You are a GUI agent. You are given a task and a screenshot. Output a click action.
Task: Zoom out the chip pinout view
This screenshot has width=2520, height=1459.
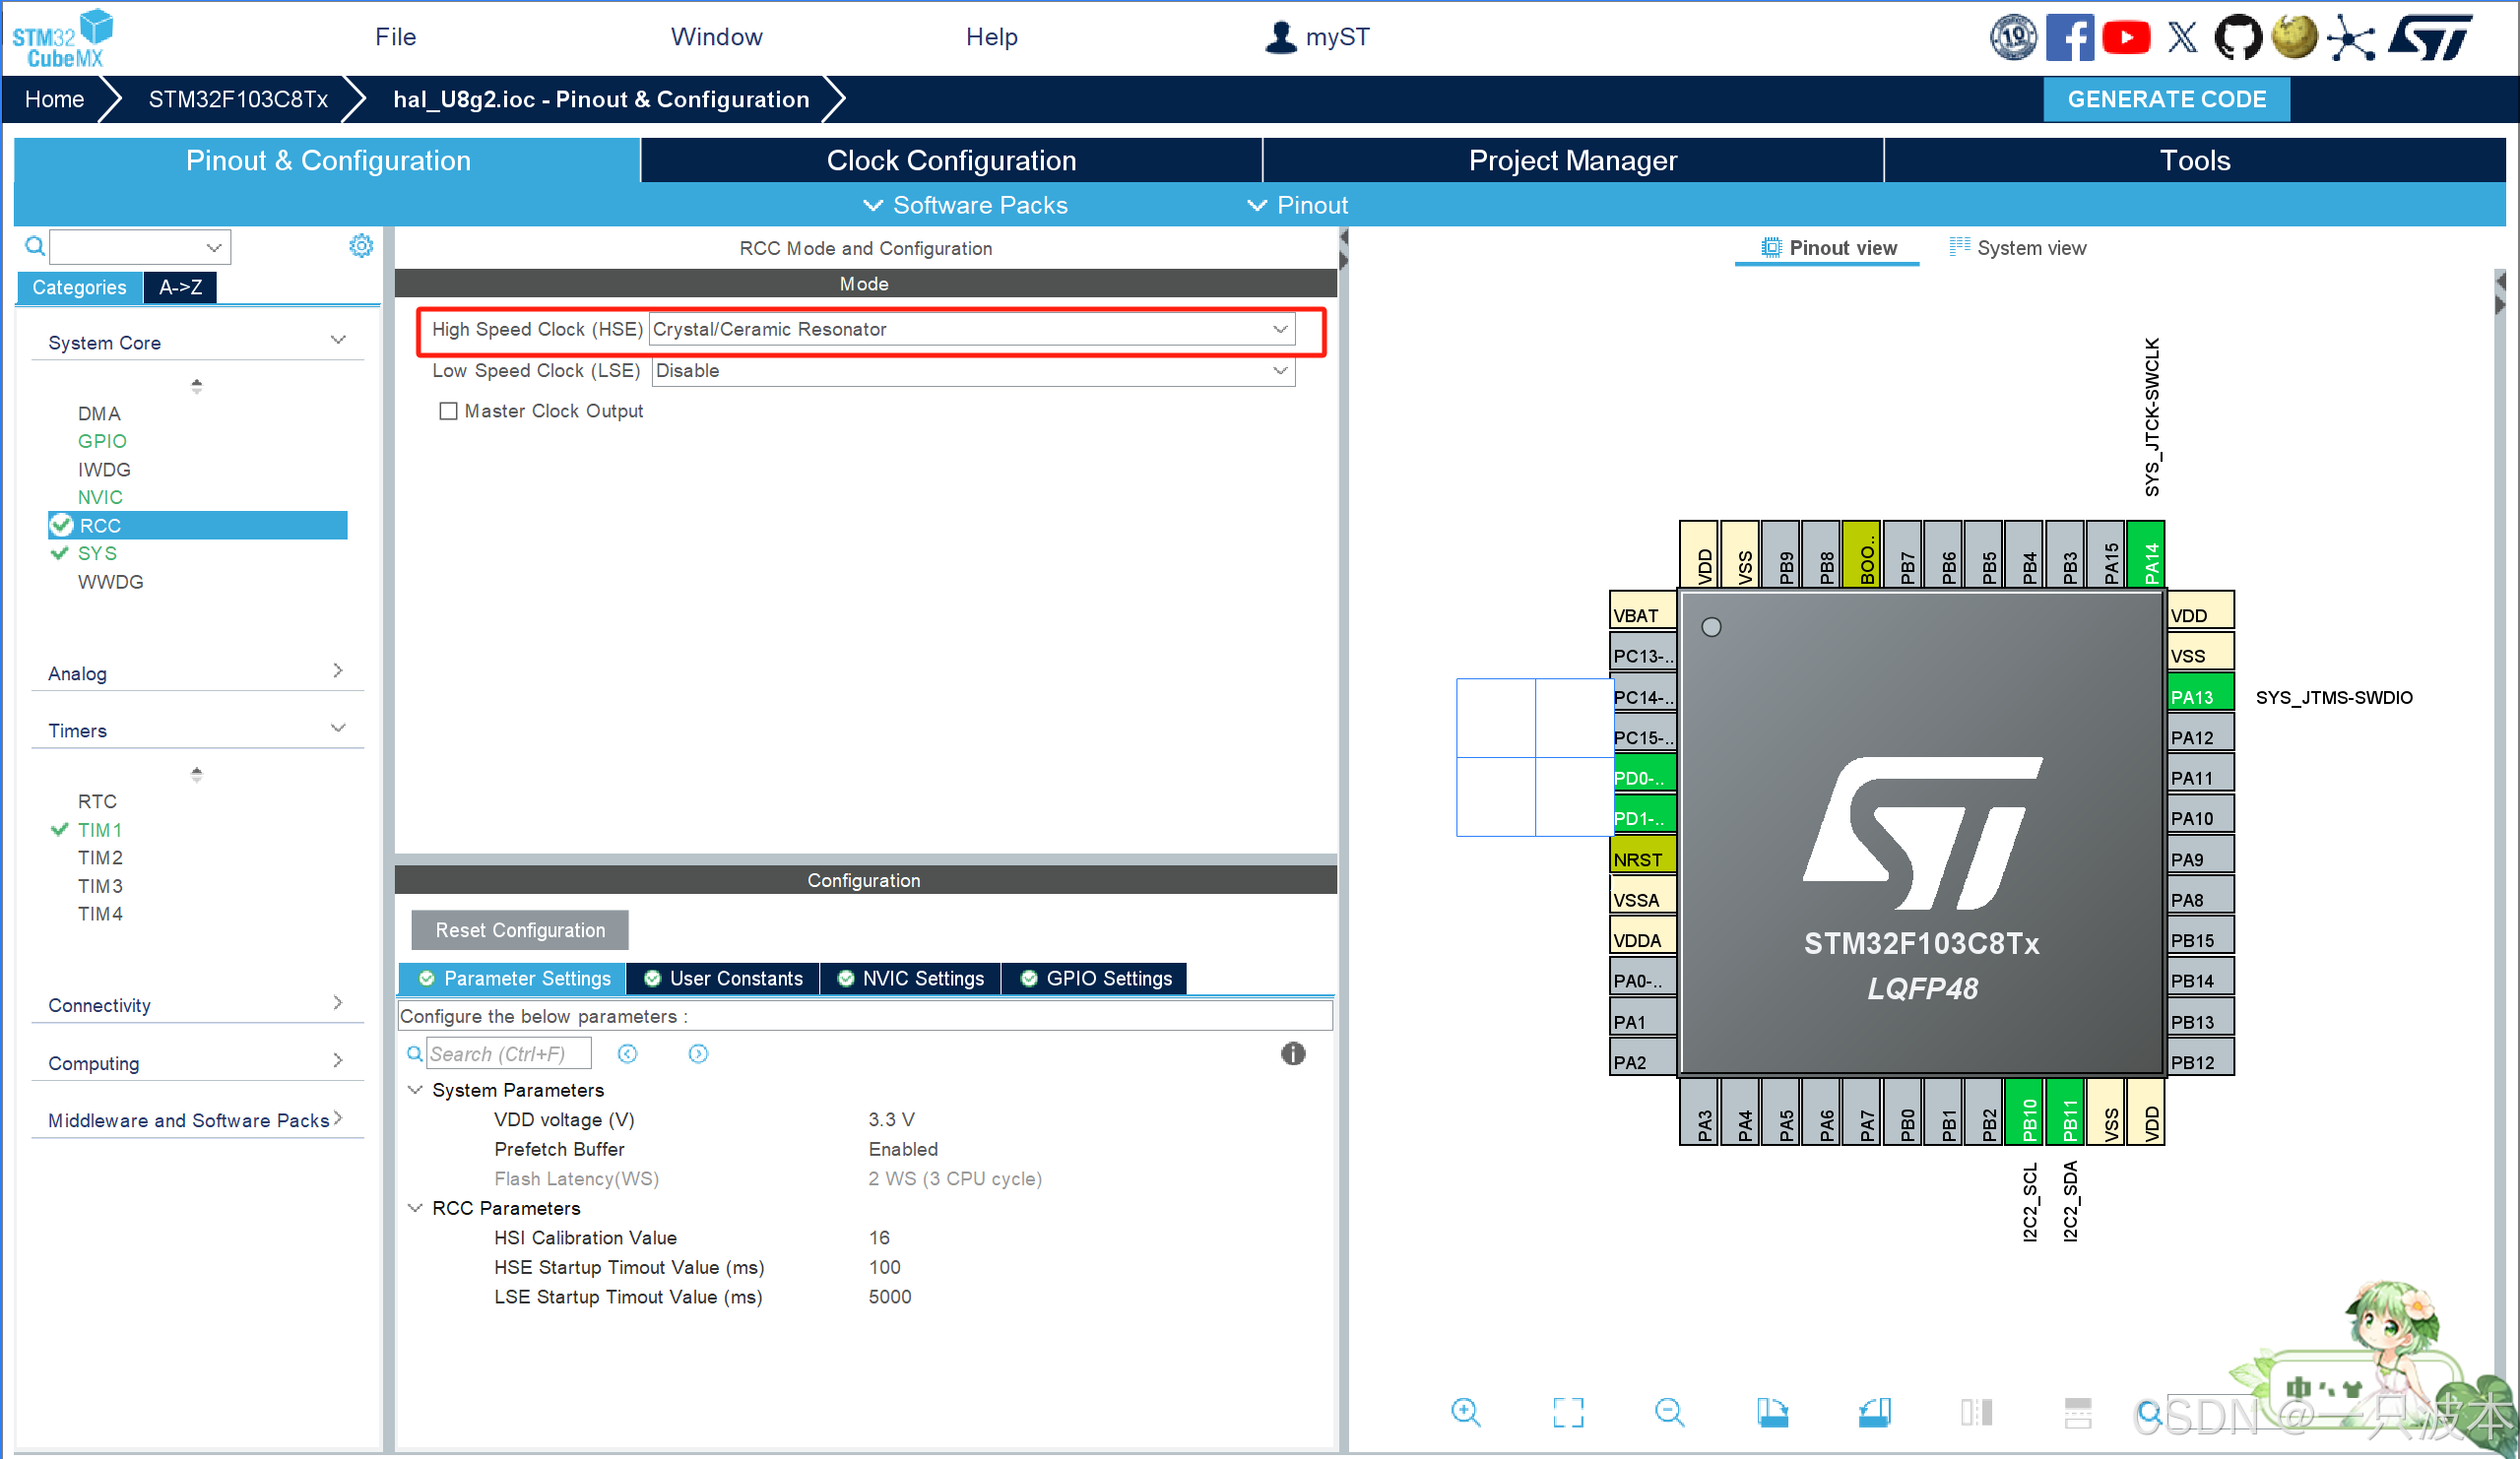(1669, 1411)
